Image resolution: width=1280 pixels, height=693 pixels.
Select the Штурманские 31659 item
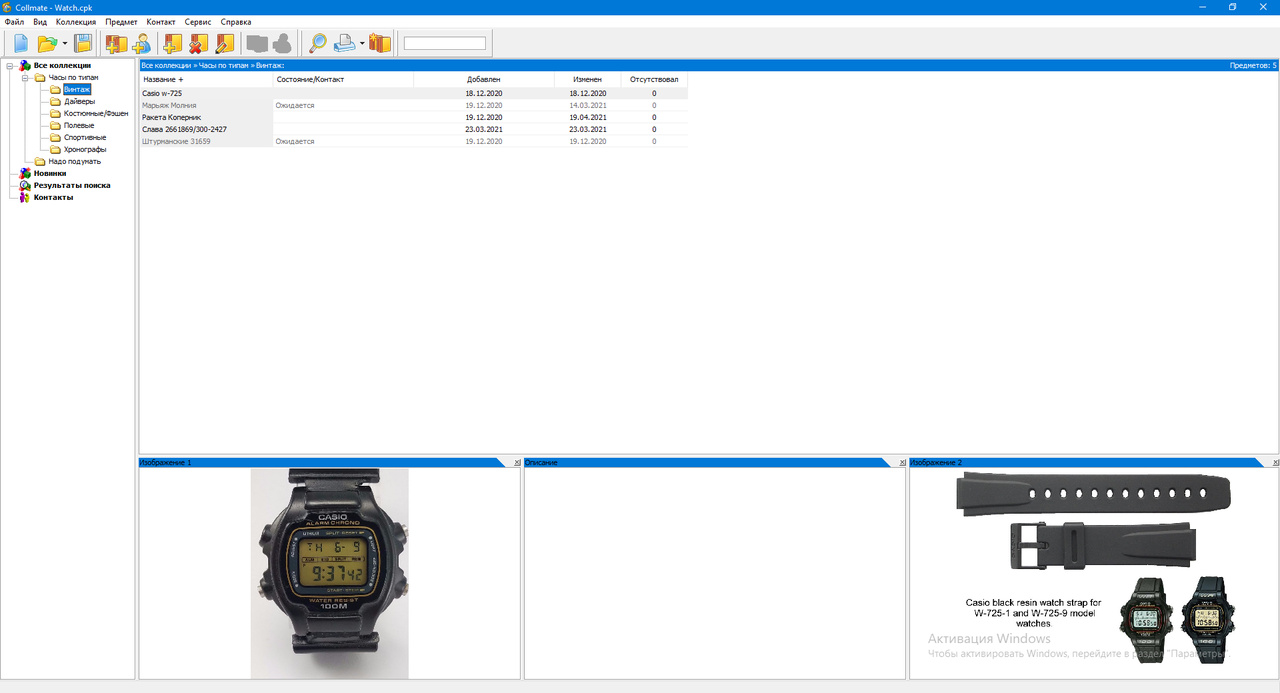176,142
